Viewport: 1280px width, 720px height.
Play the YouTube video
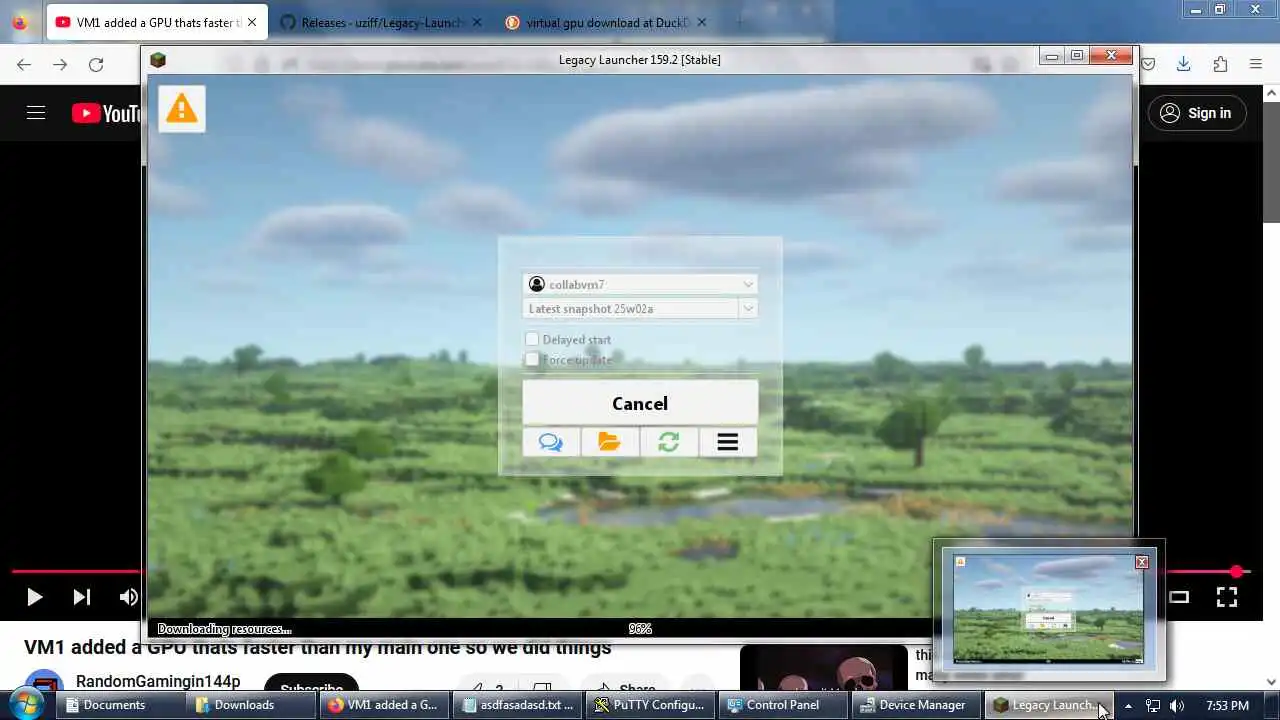[x=34, y=597]
